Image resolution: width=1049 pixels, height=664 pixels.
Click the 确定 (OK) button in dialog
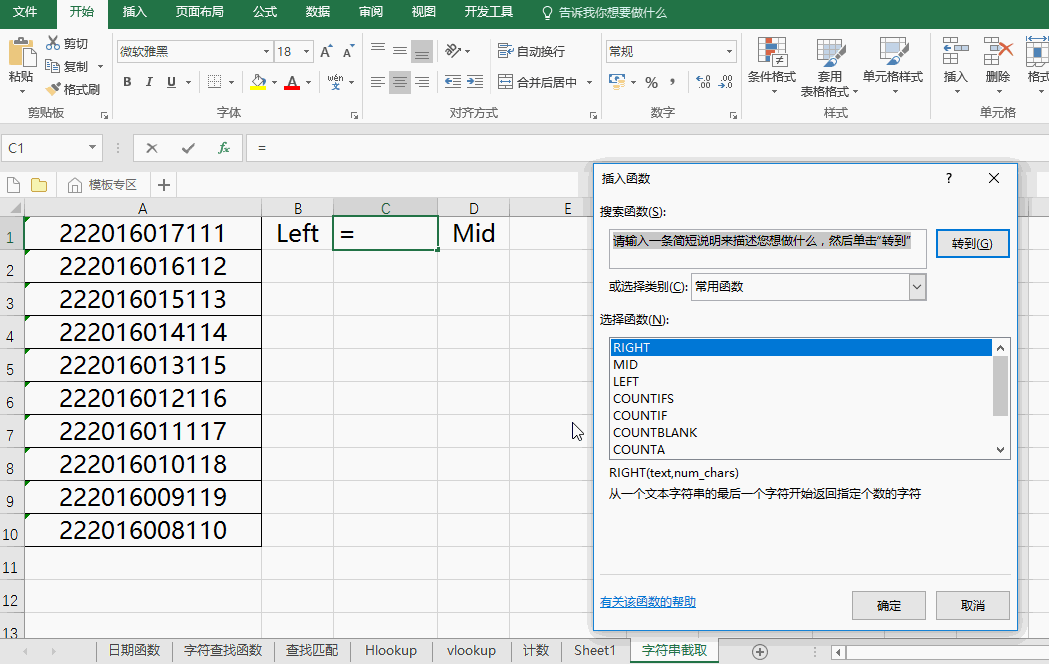(888, 606)
